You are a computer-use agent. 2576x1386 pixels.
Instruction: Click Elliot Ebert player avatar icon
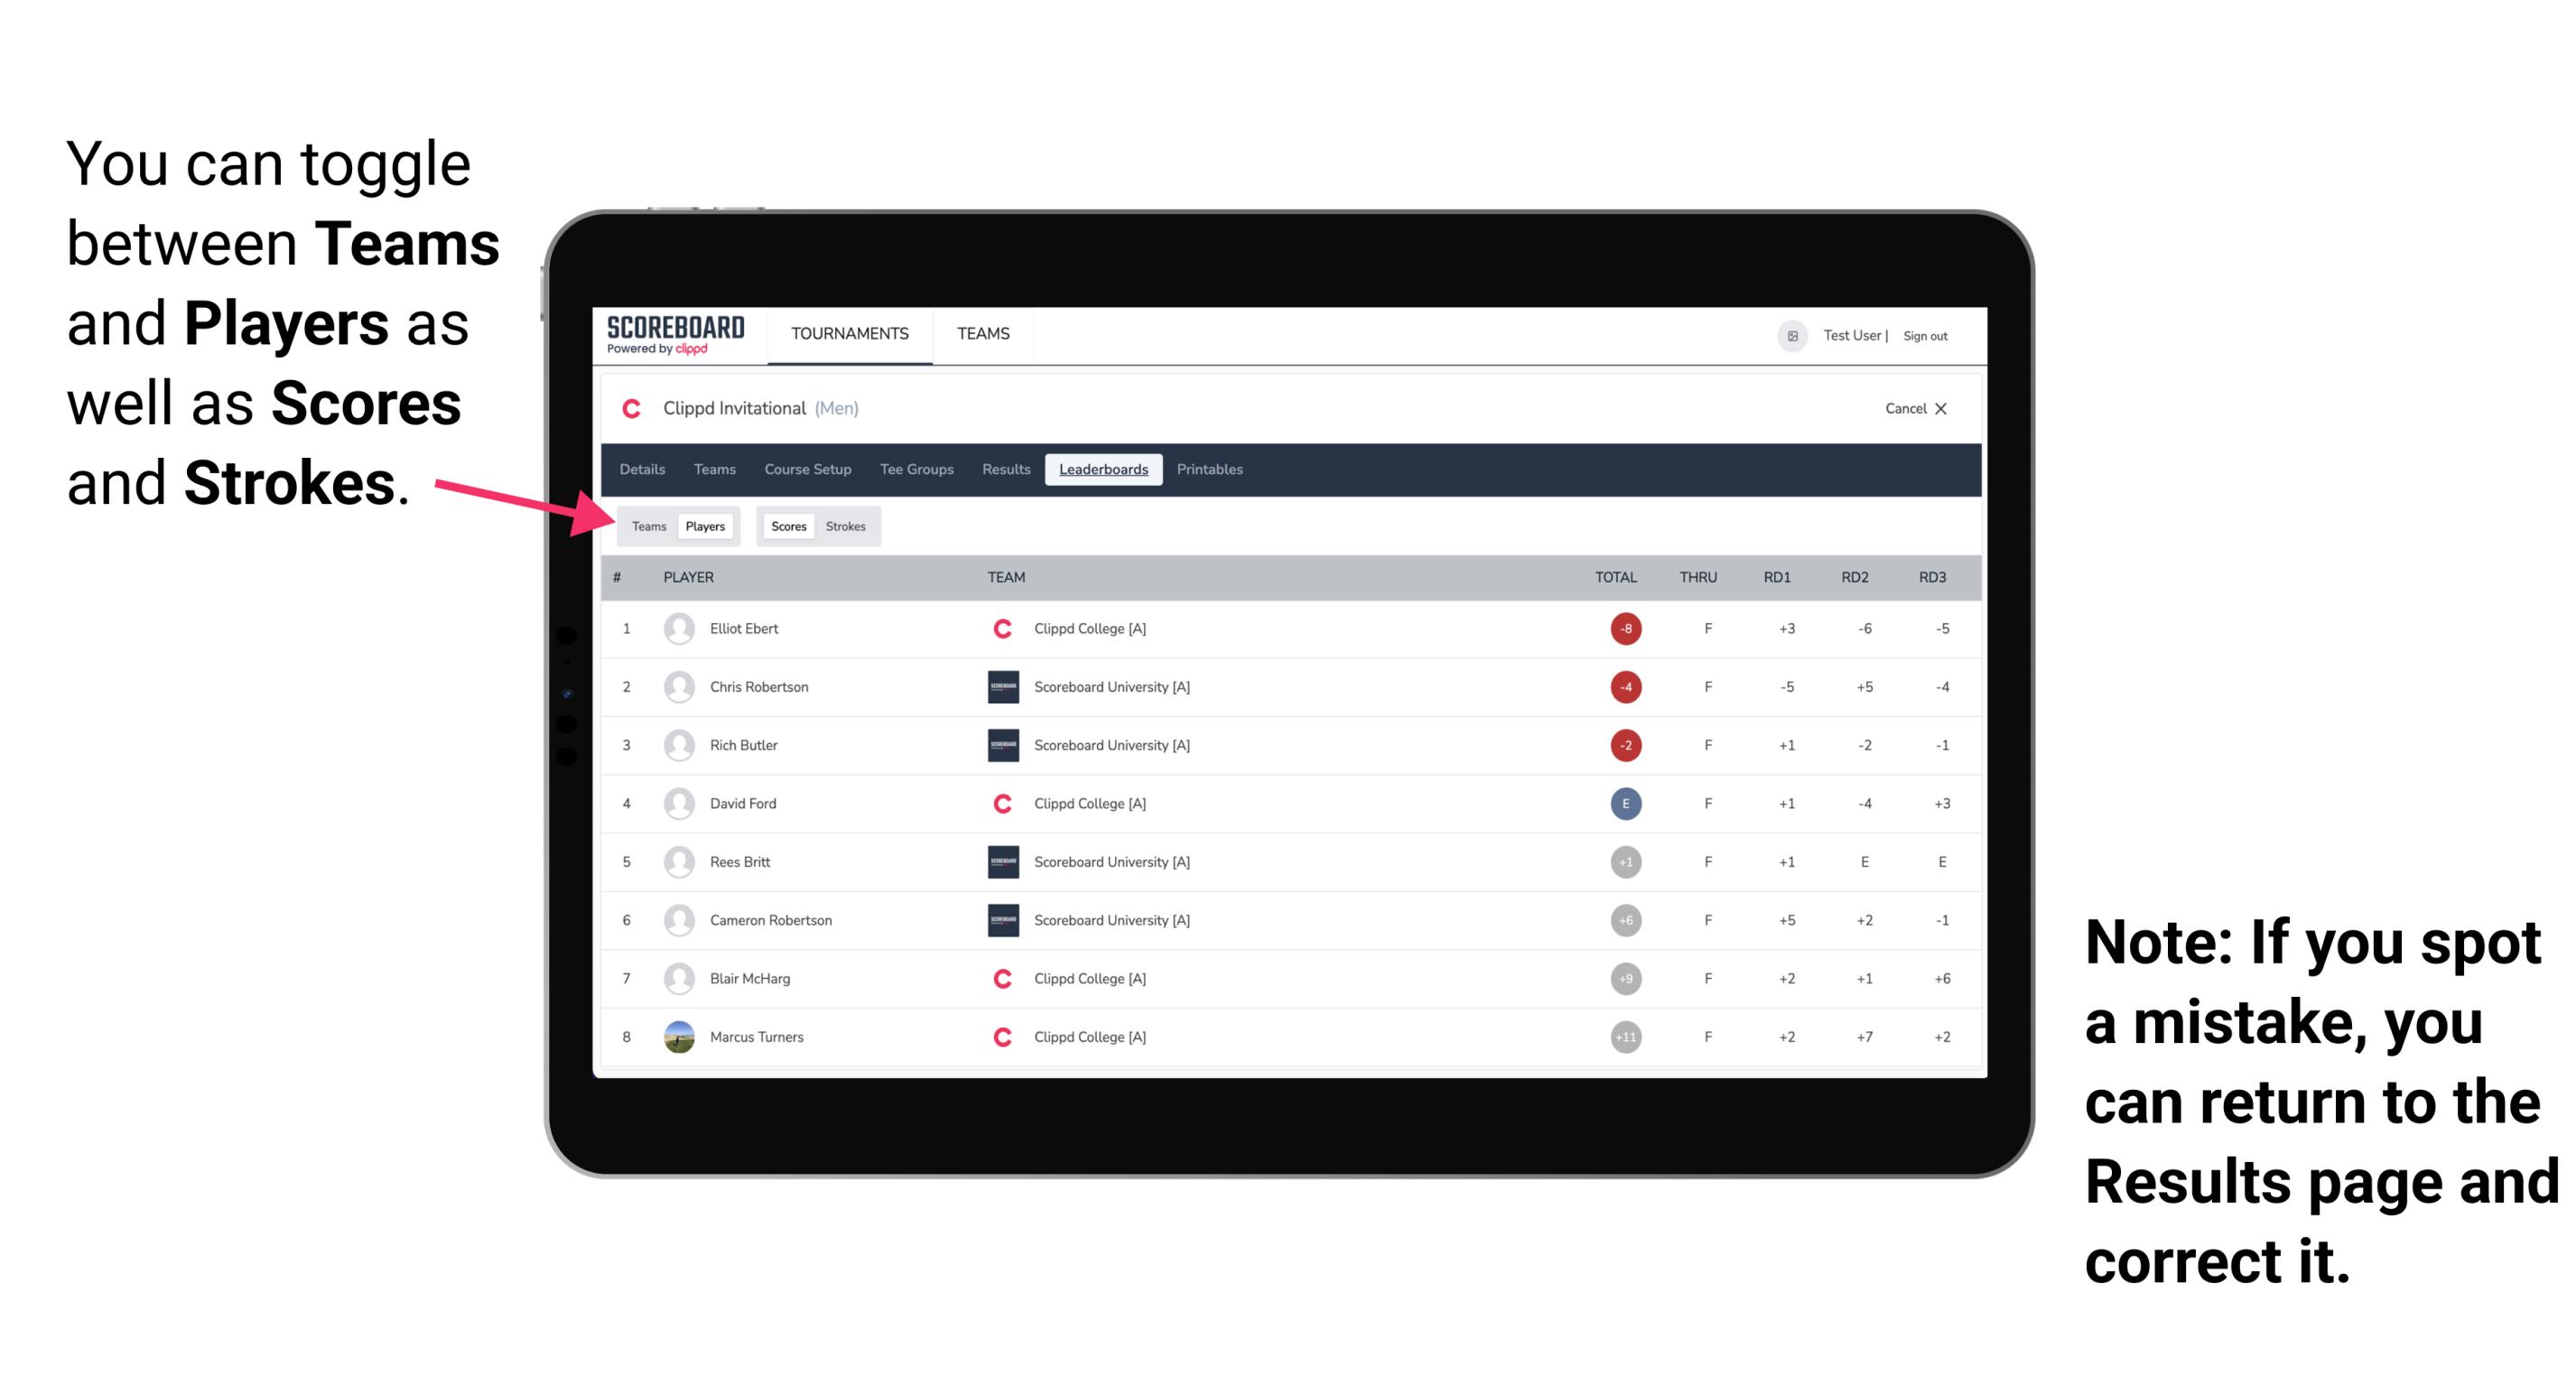tap(675, 628)
